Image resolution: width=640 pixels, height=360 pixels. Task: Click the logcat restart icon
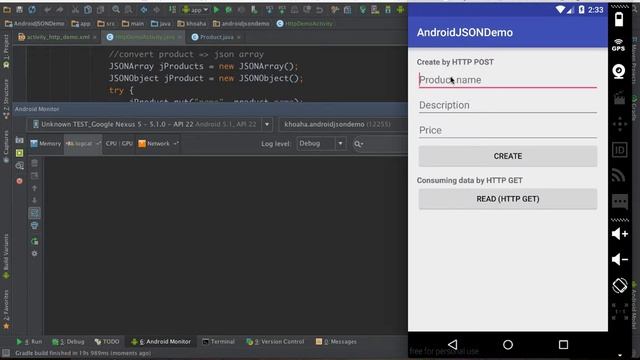[34, 241]
